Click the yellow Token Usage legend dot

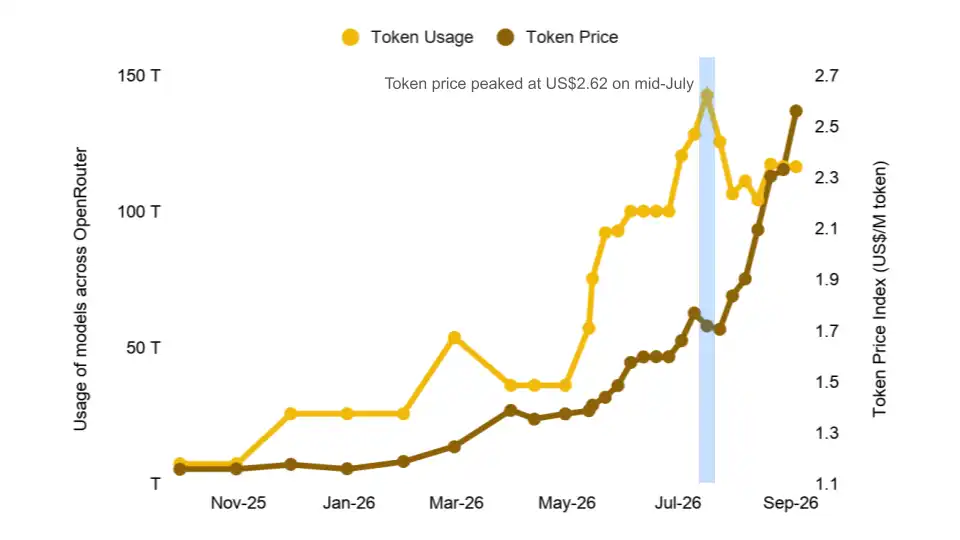pyautogui.click(x=351, y=37)
